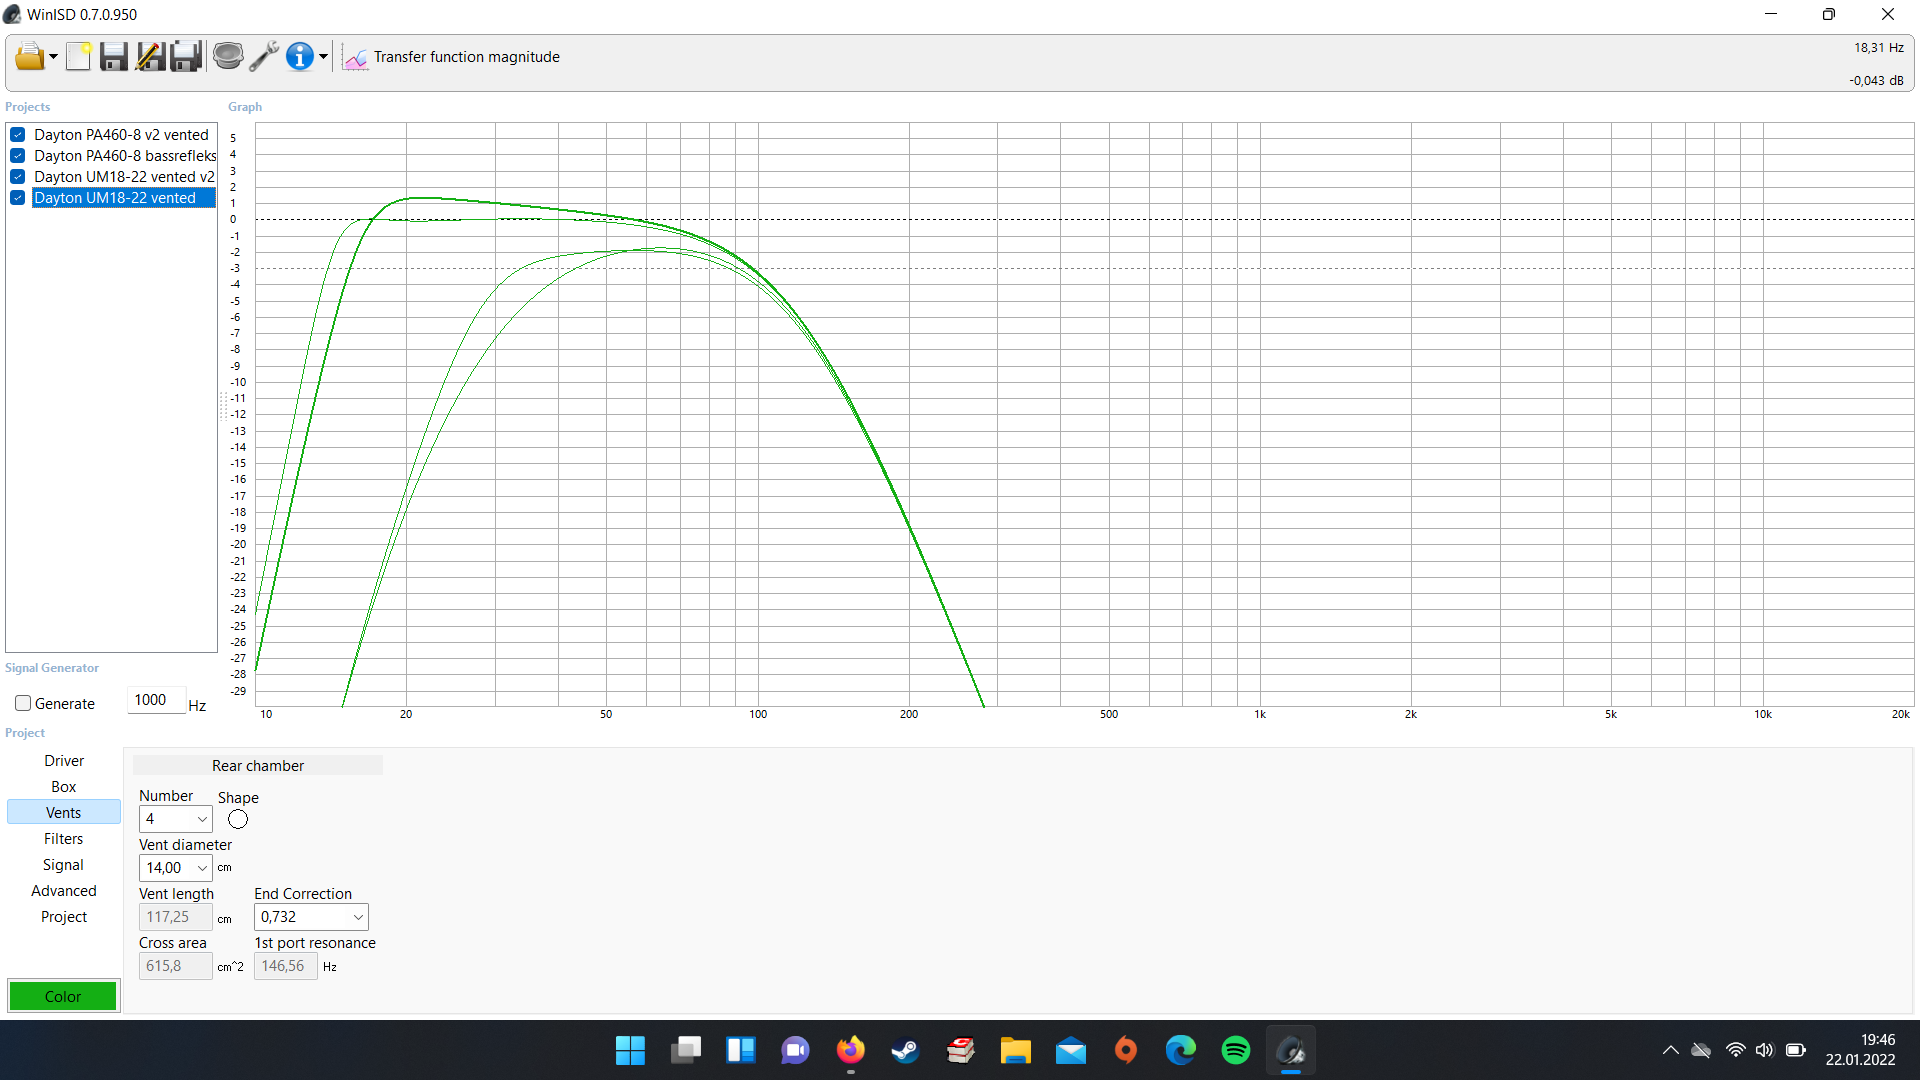Enable the signal Generate checkbox

(x=23, y=703)
